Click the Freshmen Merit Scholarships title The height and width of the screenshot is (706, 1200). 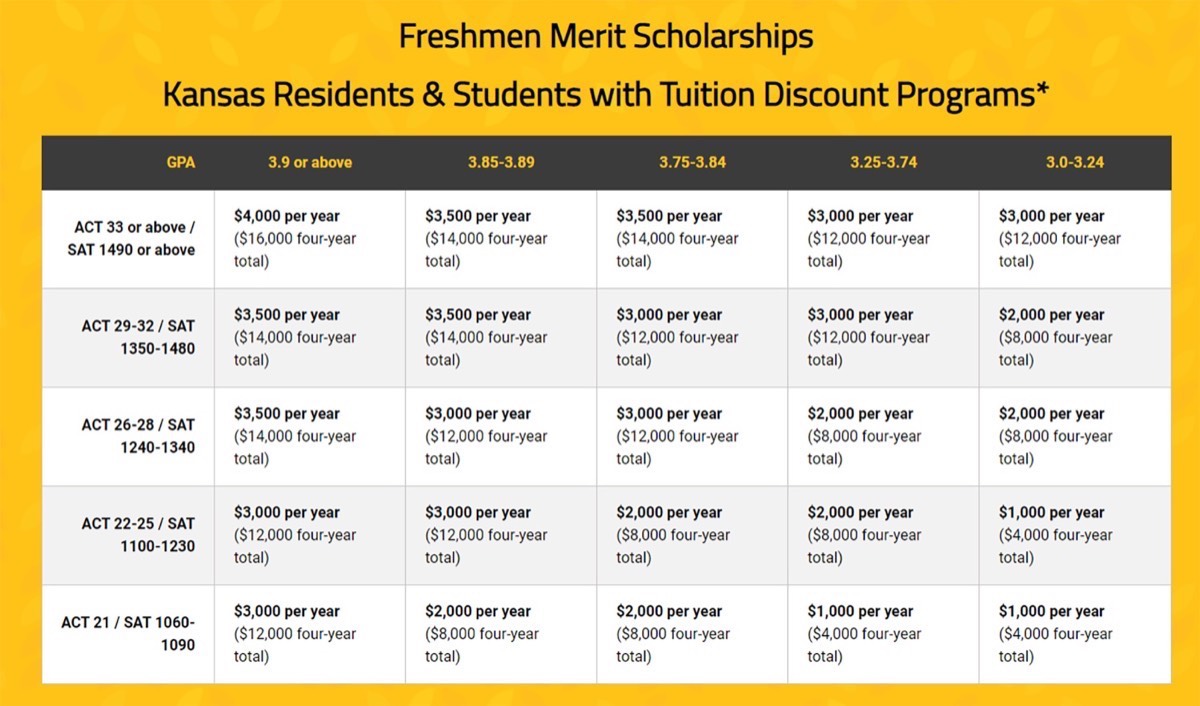pos(605,37)
